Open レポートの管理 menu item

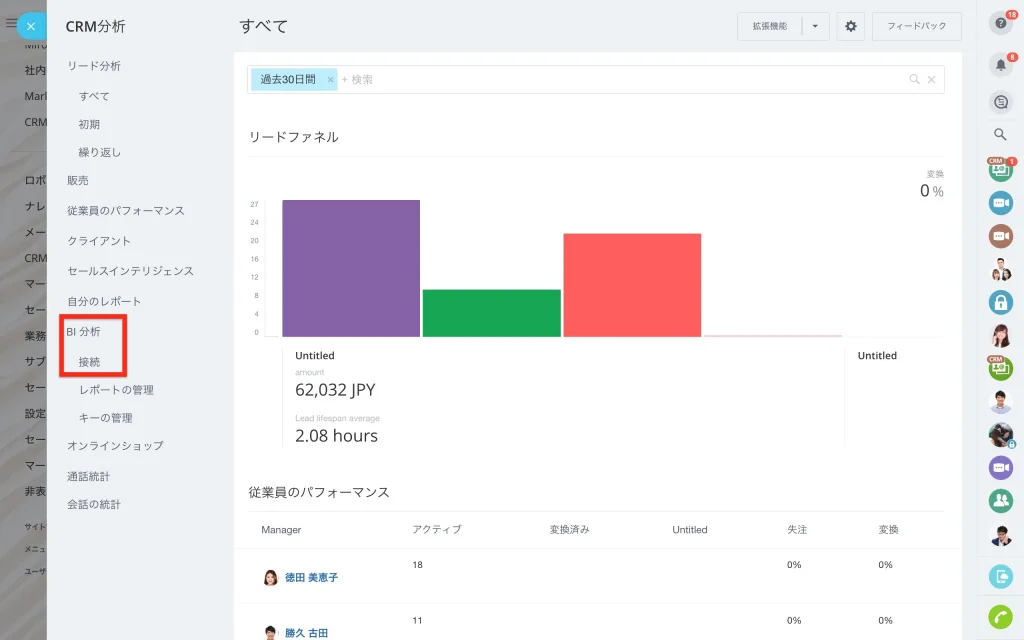[116, 390]
